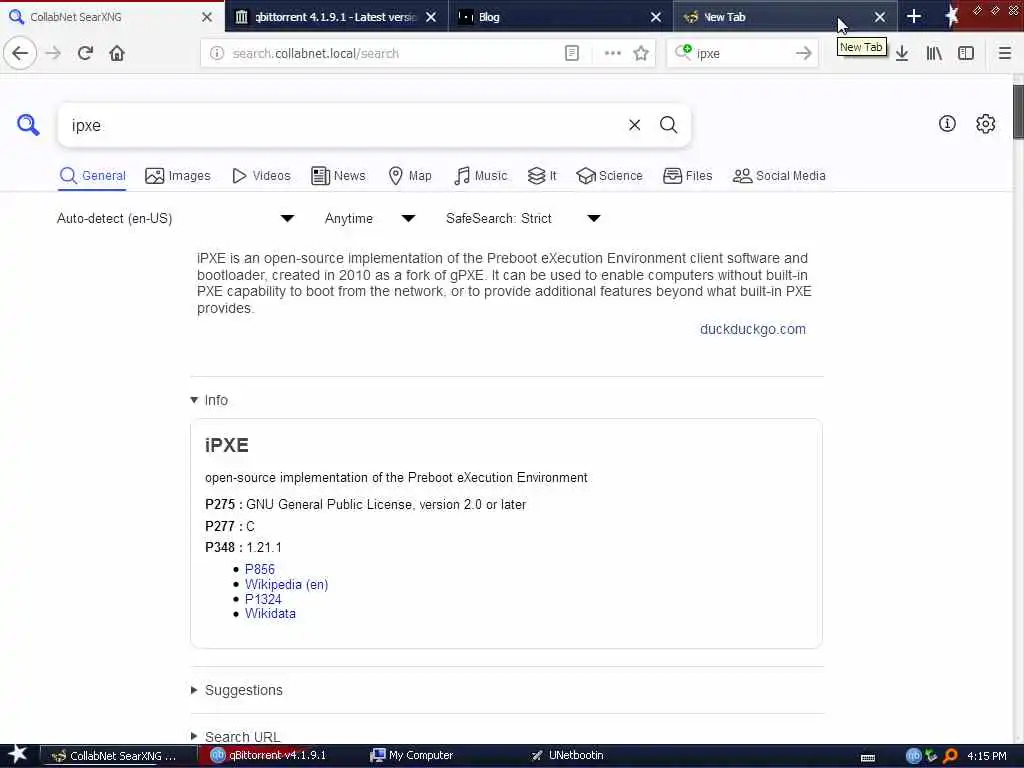1024x768 pixels.
Task: Show sidebars from toolbar
Action: (x=966, y=54)
